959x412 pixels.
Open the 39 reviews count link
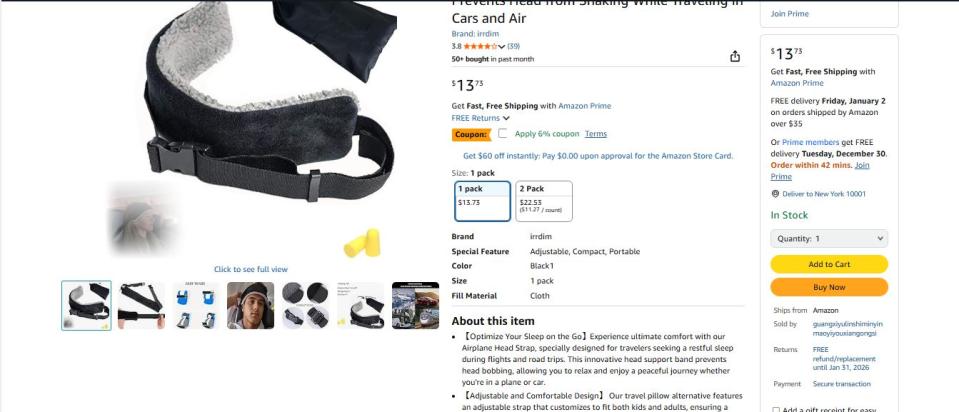click(514, 46)
